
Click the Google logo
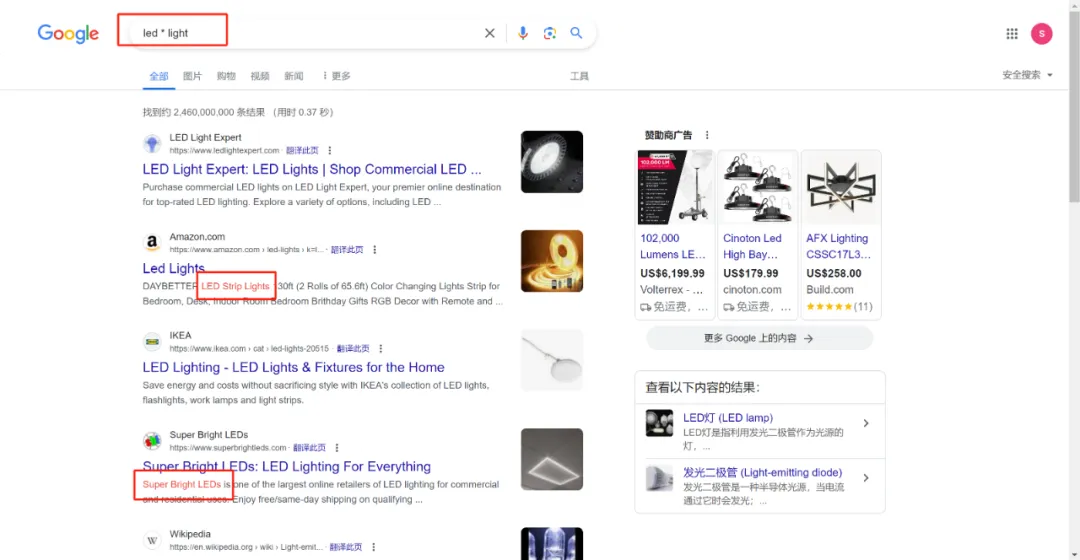tap(68, 33)
